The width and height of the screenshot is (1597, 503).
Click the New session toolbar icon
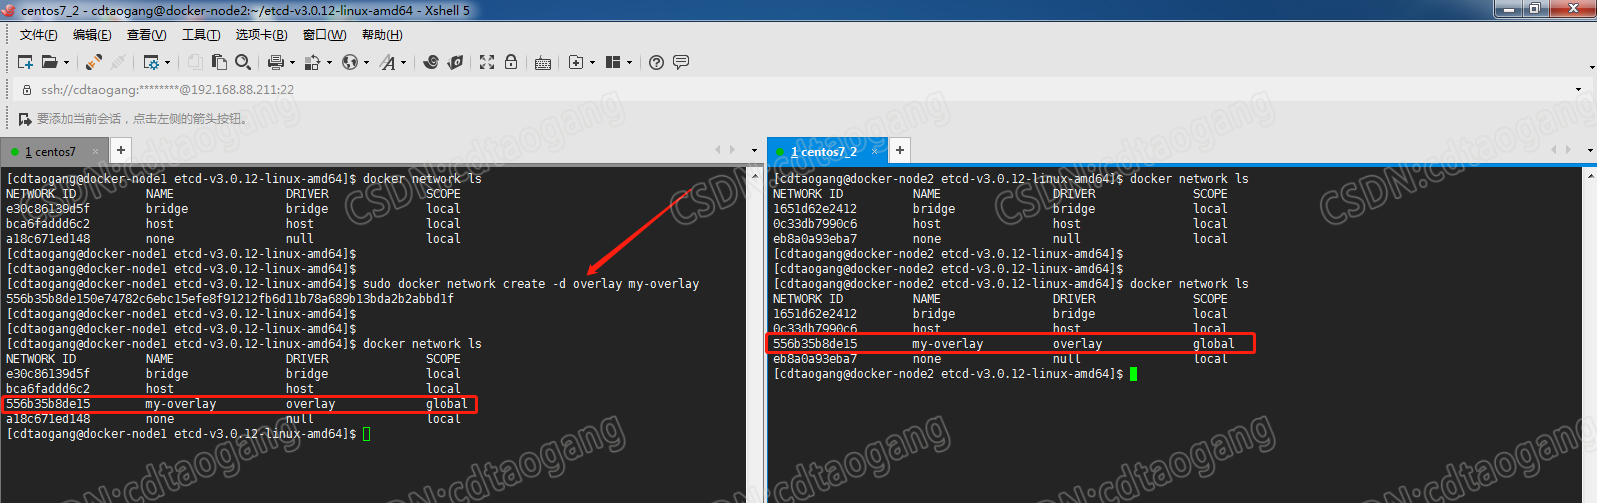click(26, 62)
